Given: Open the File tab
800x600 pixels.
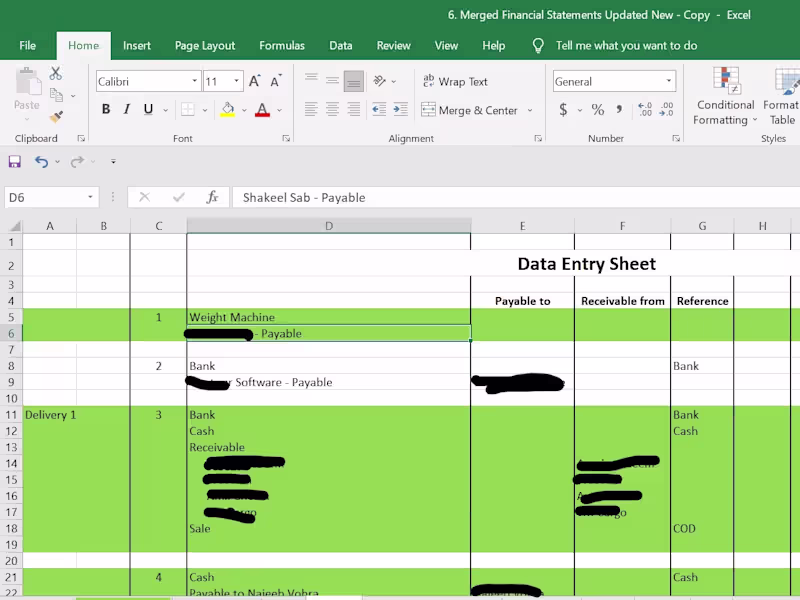Looking at the screenshot, I should click(x=28, y=45).
